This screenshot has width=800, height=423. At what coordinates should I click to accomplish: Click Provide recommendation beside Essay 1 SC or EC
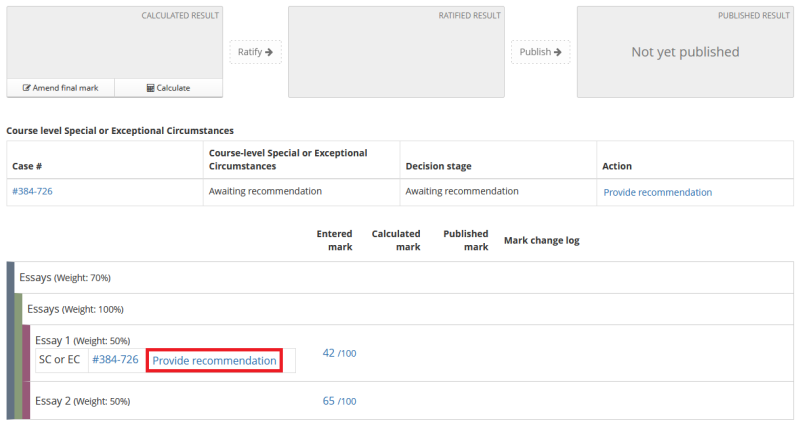click(x=214, y=361)
